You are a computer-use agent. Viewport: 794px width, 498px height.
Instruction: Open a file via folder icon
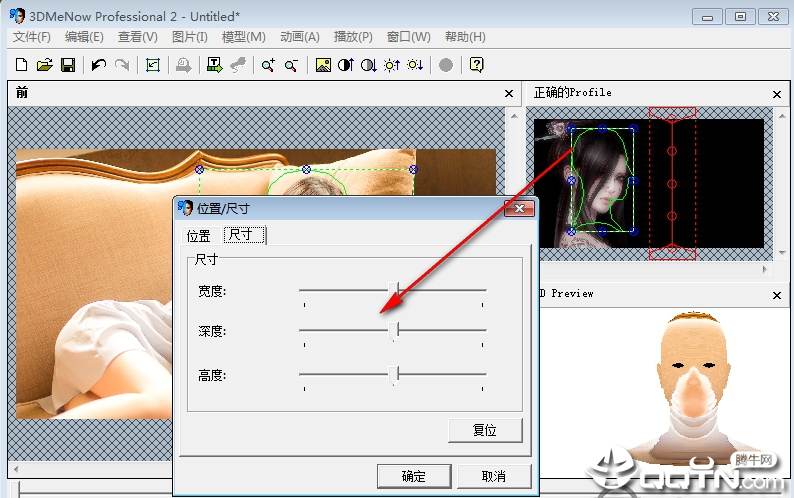point(45,65)
